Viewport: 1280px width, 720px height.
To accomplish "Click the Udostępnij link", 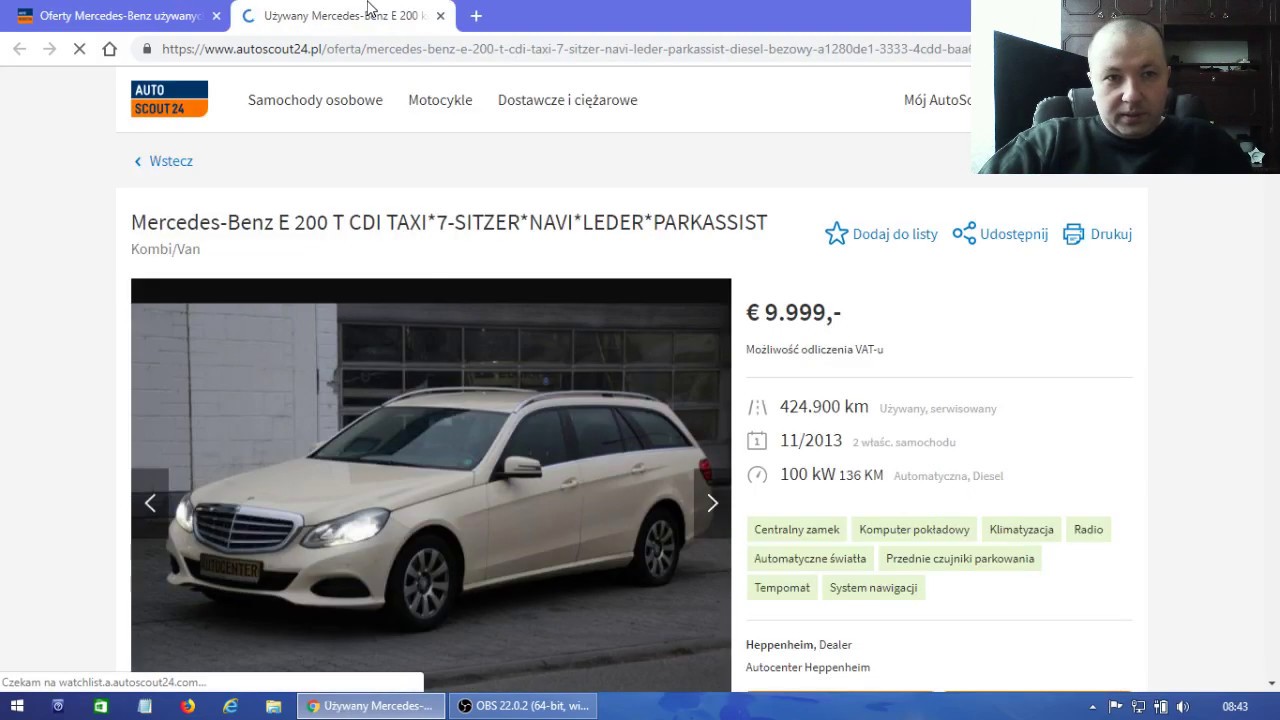I will (1014, 234).
